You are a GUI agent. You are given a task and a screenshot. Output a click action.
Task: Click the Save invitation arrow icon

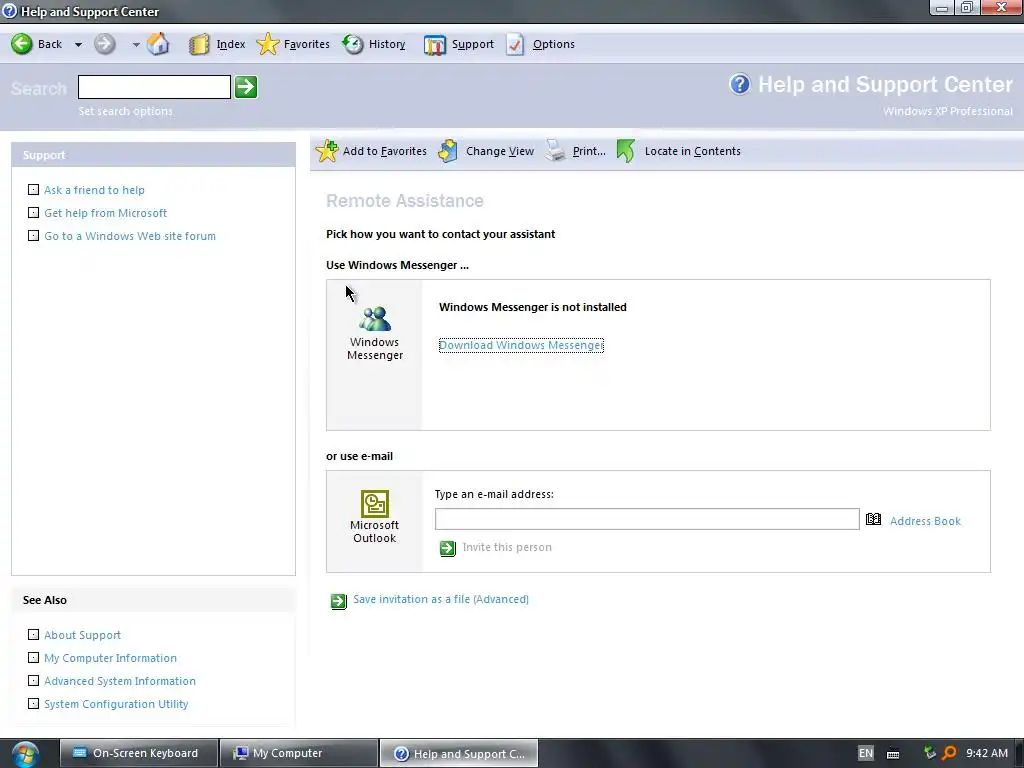(x=338, y=601)
